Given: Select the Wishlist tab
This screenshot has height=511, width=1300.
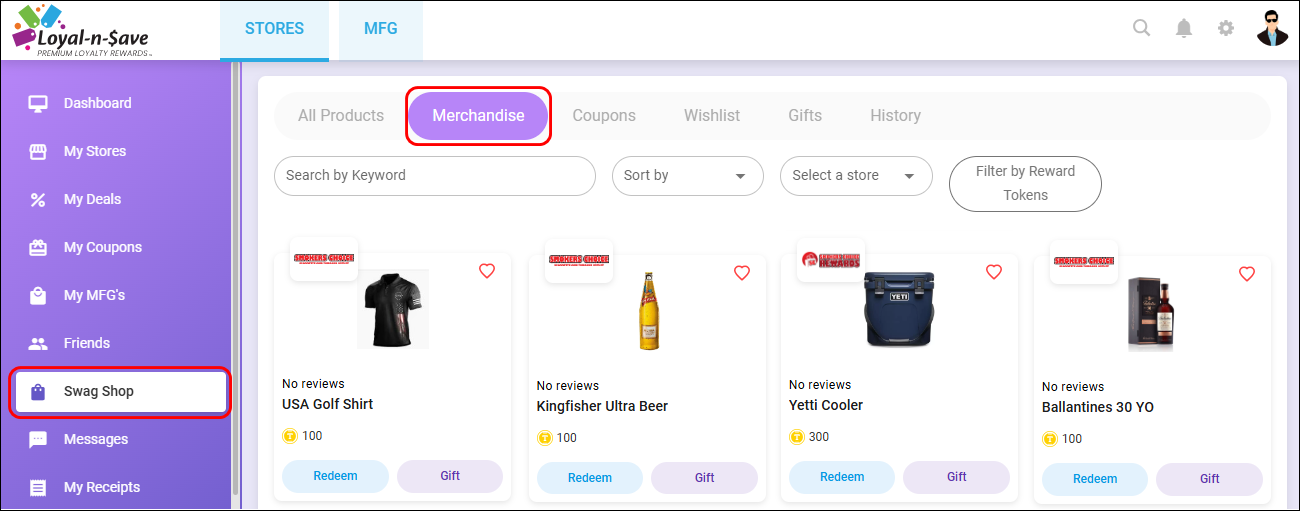Looking at the screenshot, I should (712, 116).
